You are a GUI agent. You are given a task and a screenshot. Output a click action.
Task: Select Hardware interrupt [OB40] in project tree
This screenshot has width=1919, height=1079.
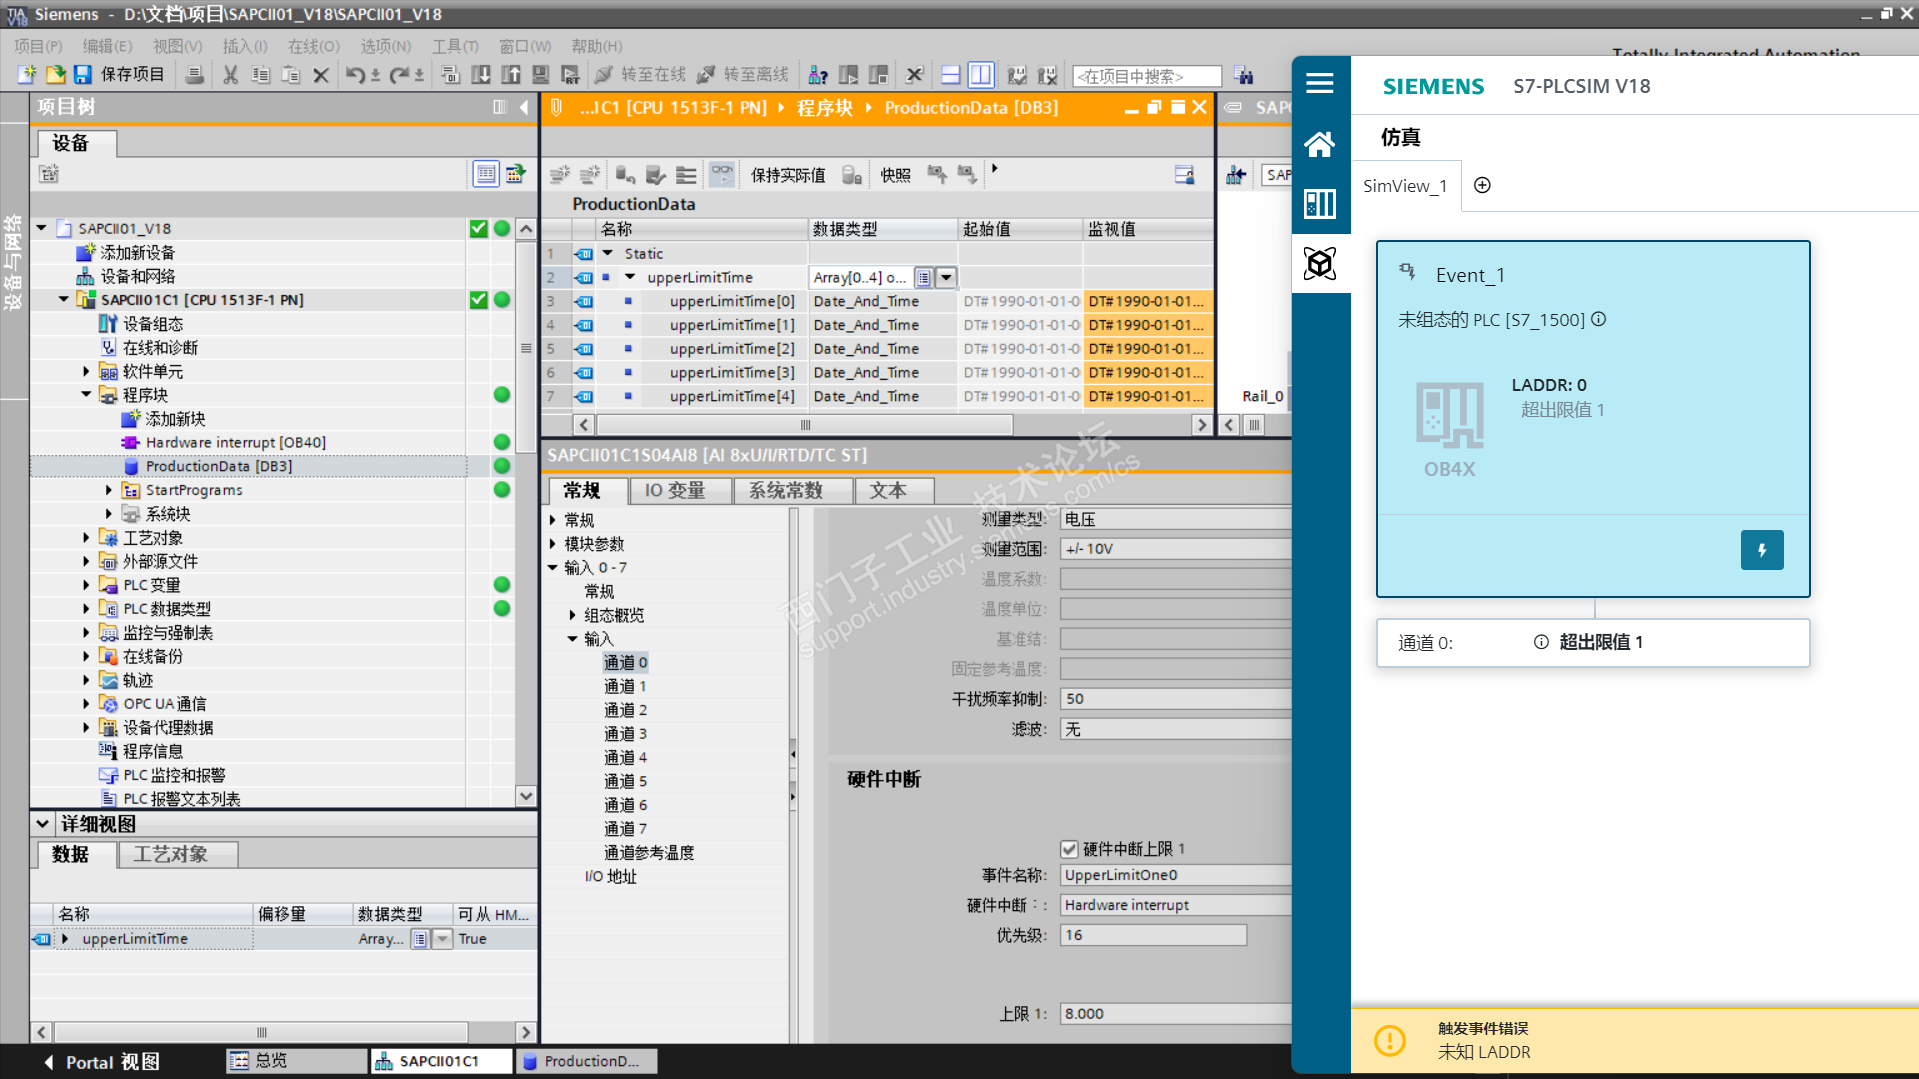click(236, 442)
